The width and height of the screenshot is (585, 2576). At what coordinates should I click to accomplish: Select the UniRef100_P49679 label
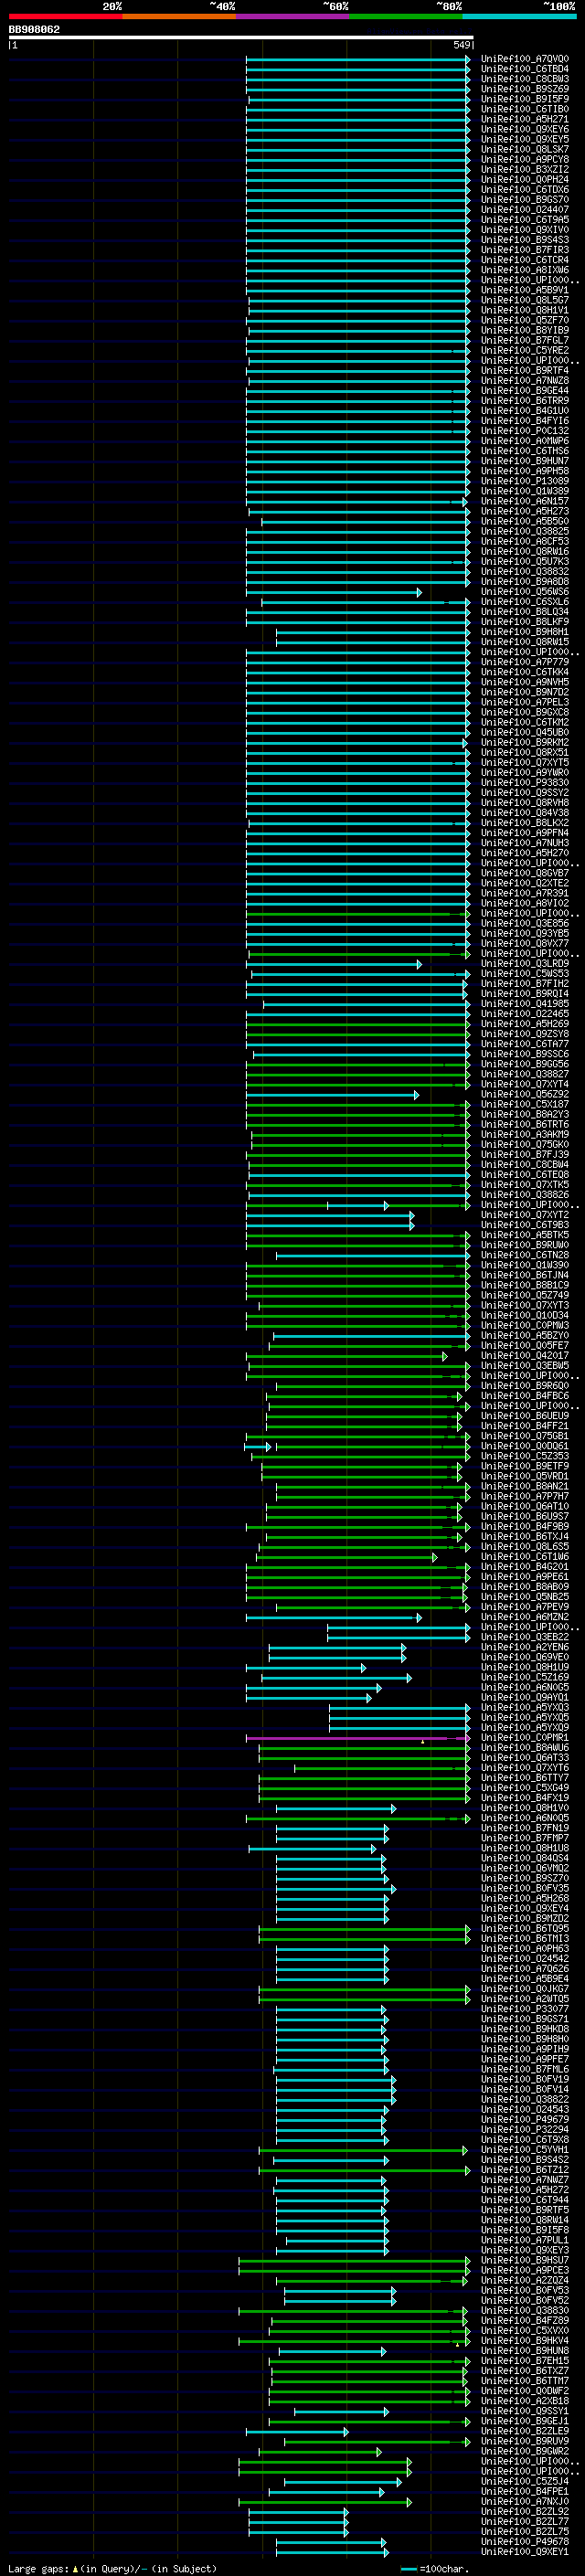[x=524, y=2120]
